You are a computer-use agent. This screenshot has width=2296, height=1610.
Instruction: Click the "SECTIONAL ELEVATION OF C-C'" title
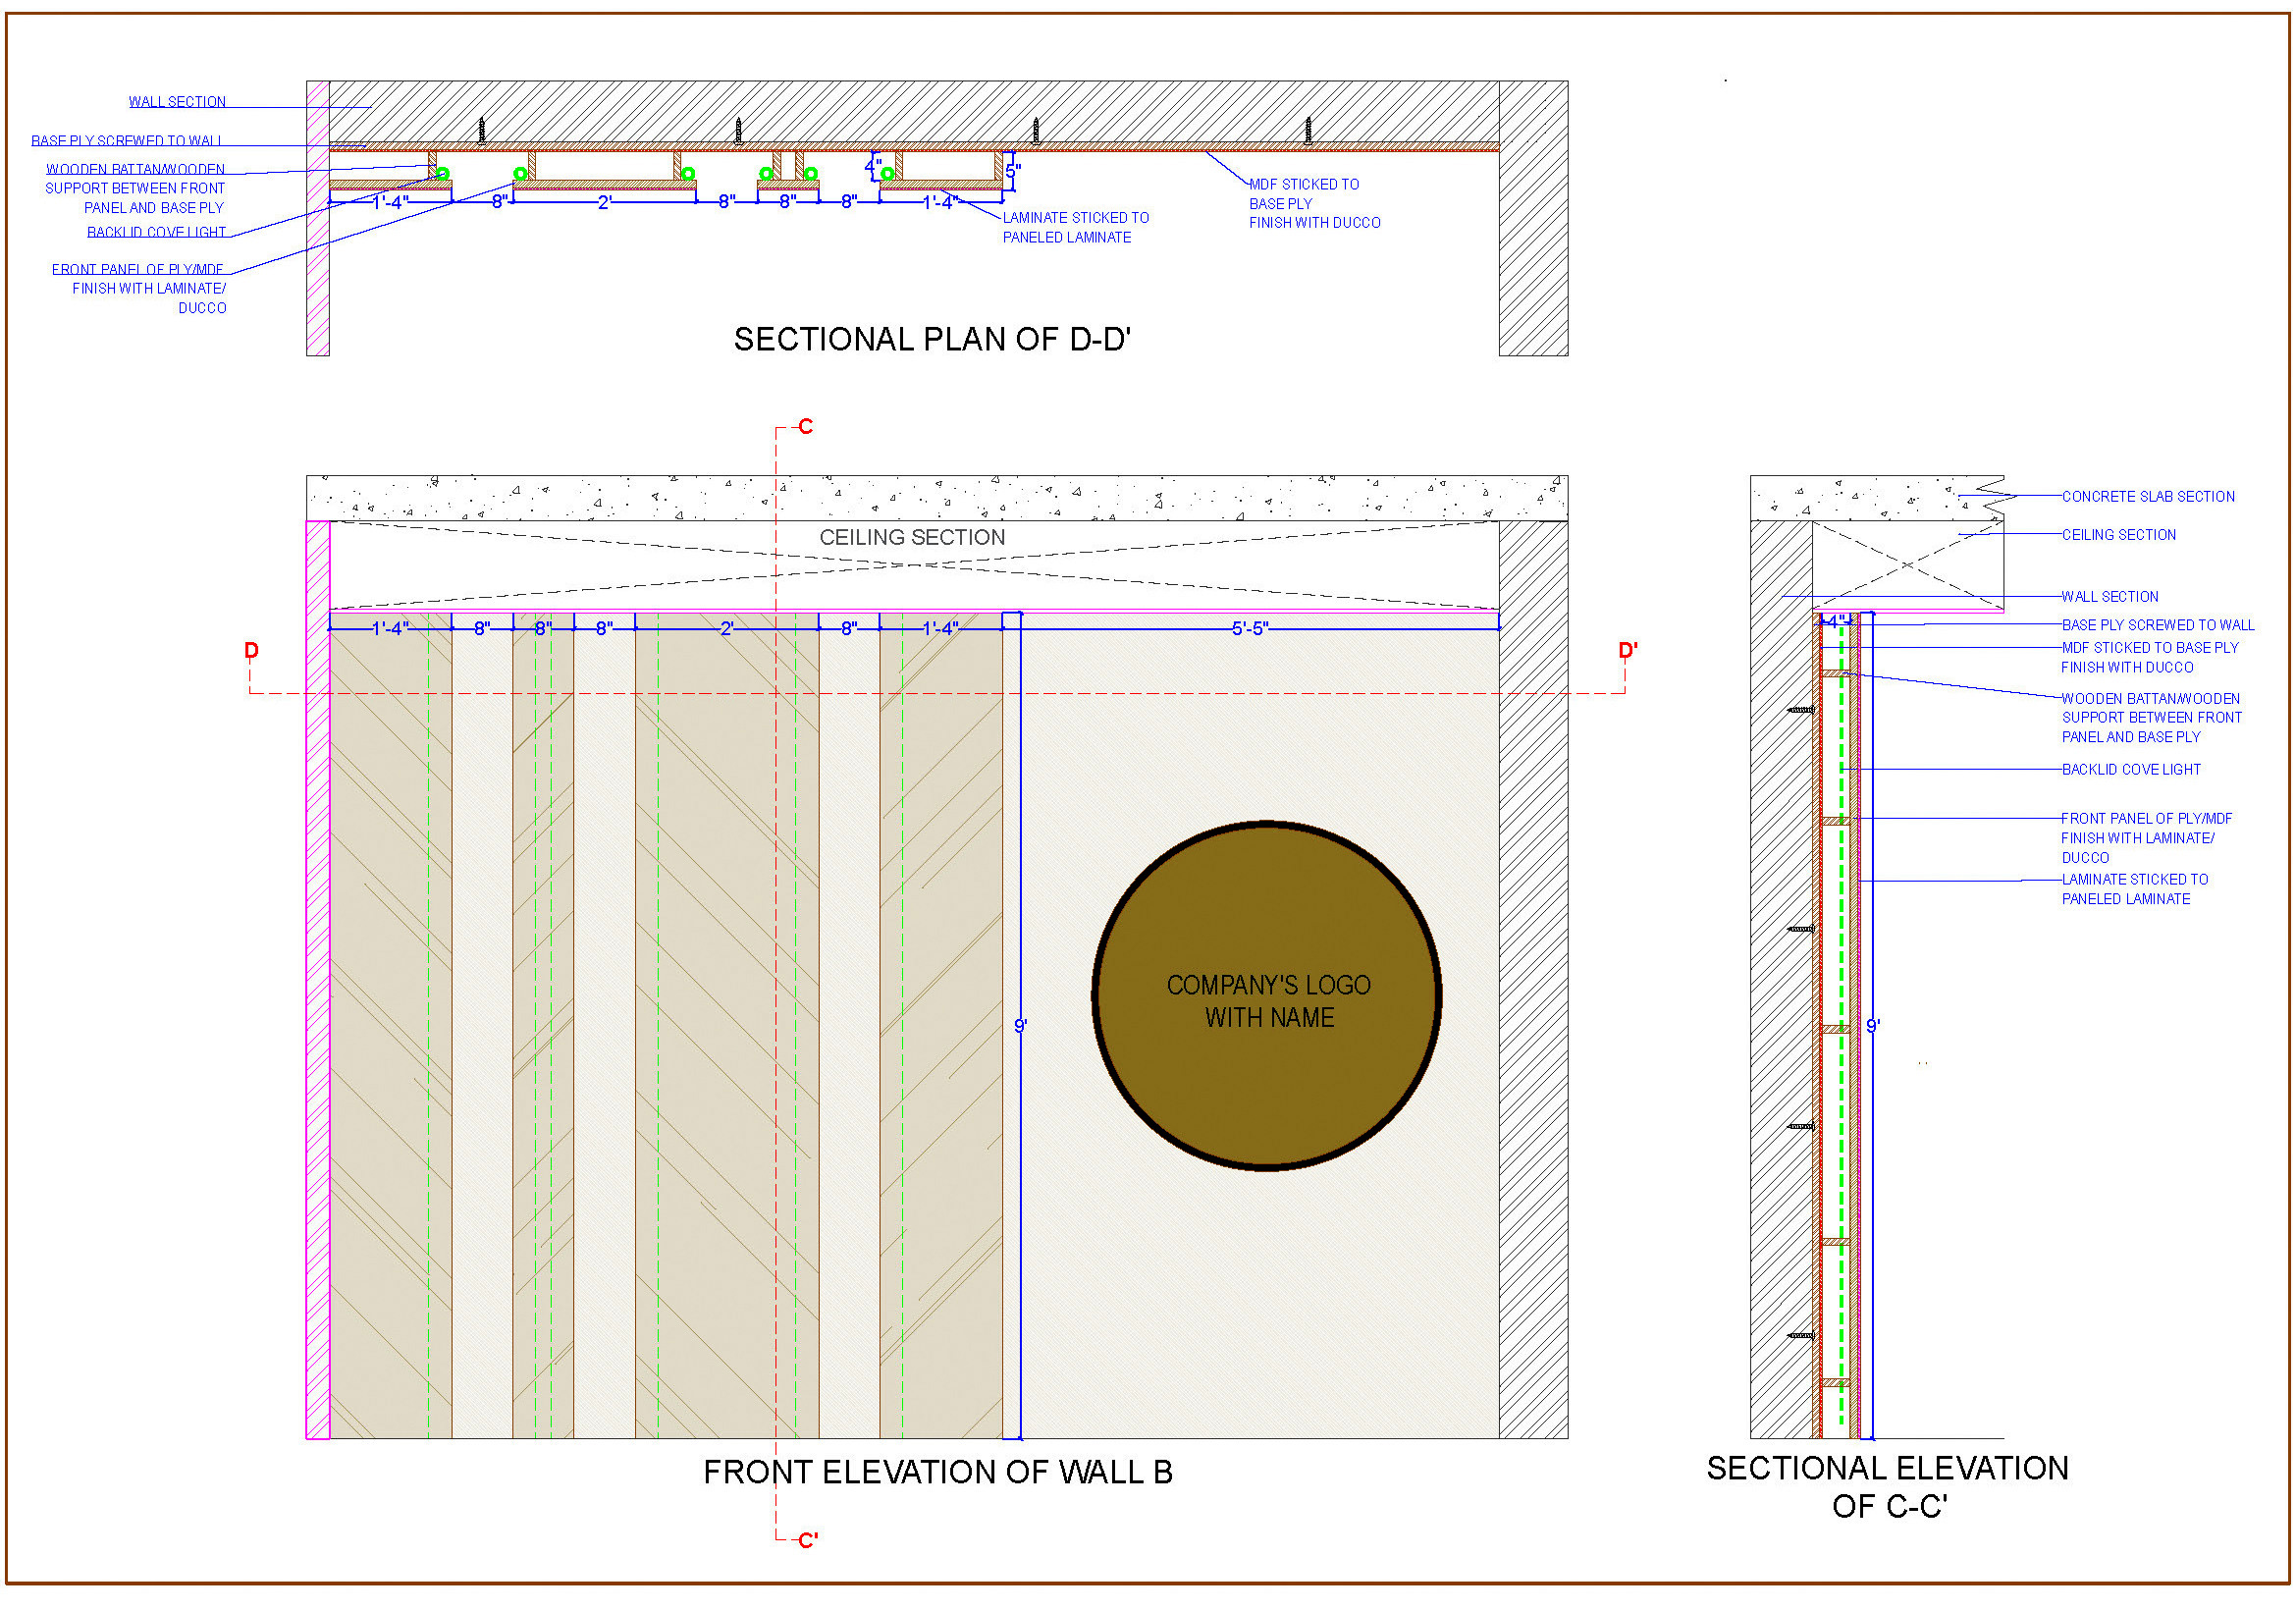[1887, 1487]
